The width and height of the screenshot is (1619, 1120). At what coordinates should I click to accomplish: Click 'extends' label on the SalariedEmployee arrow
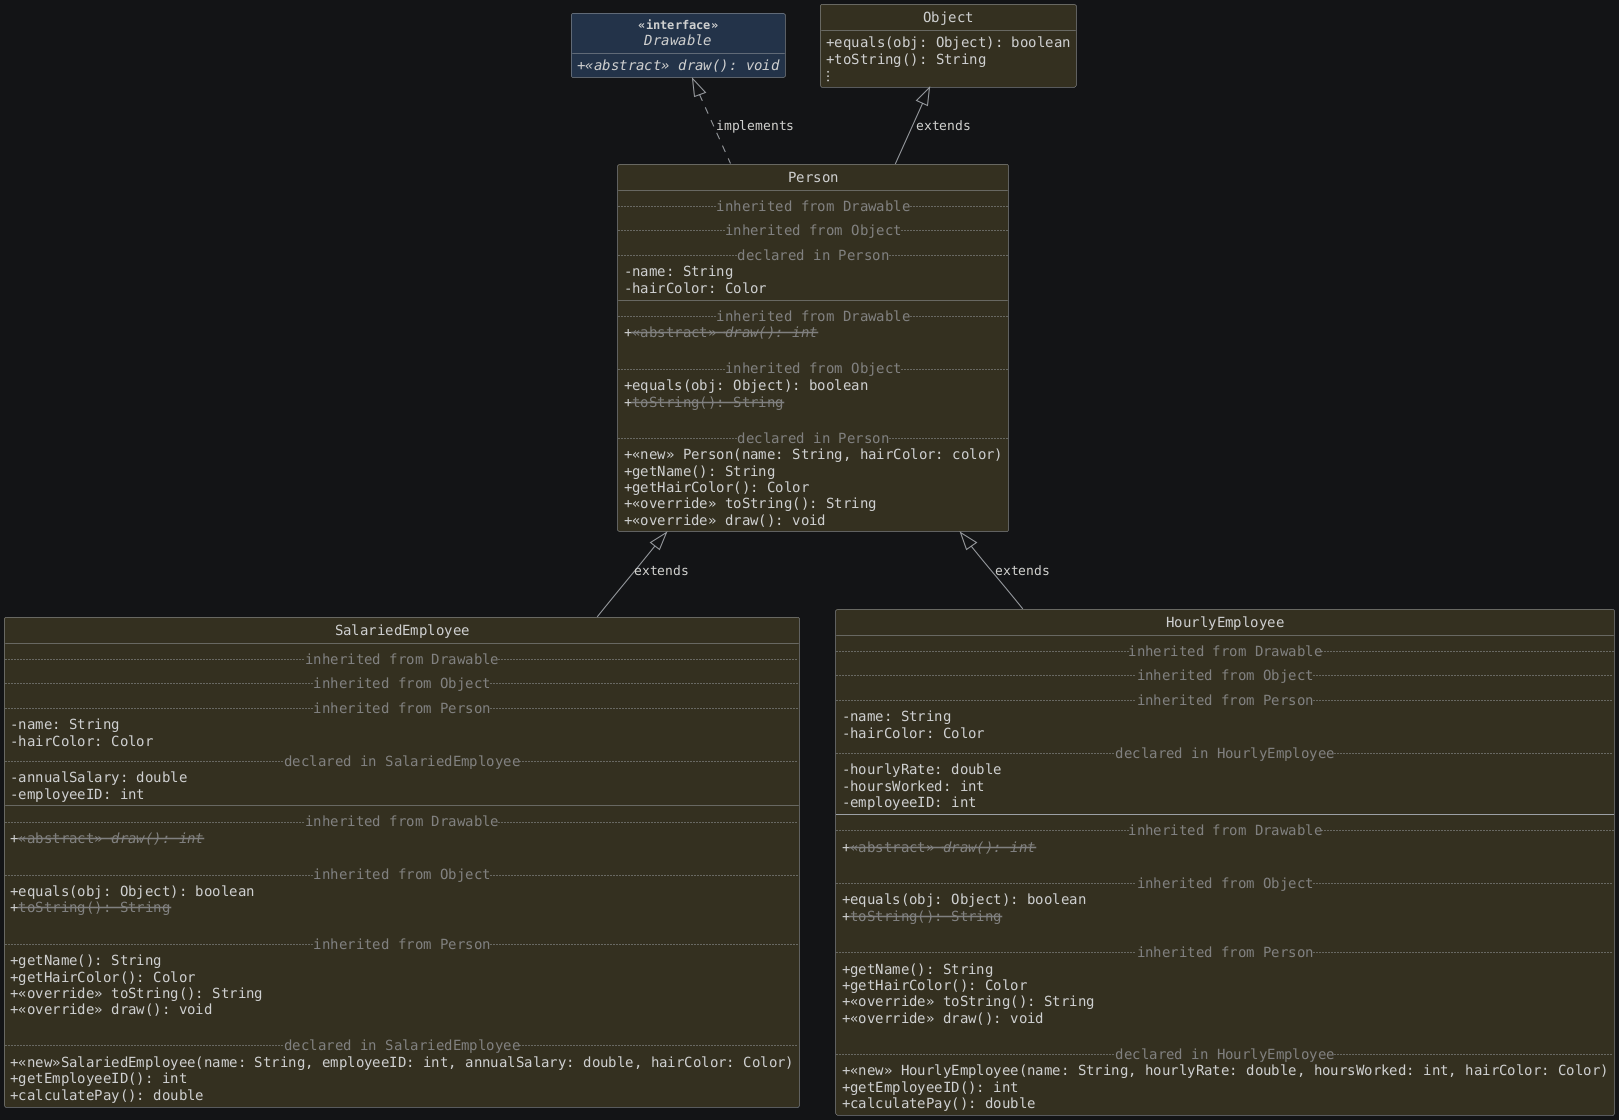coord(661,571)
